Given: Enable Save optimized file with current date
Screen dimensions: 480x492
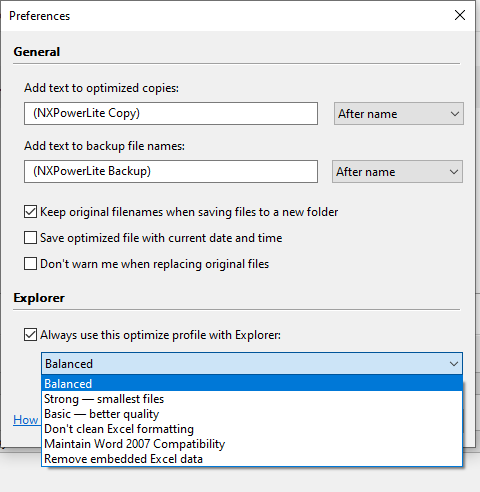Looking at the screenshot, I should pyautogui.click(x=30, y=238).
